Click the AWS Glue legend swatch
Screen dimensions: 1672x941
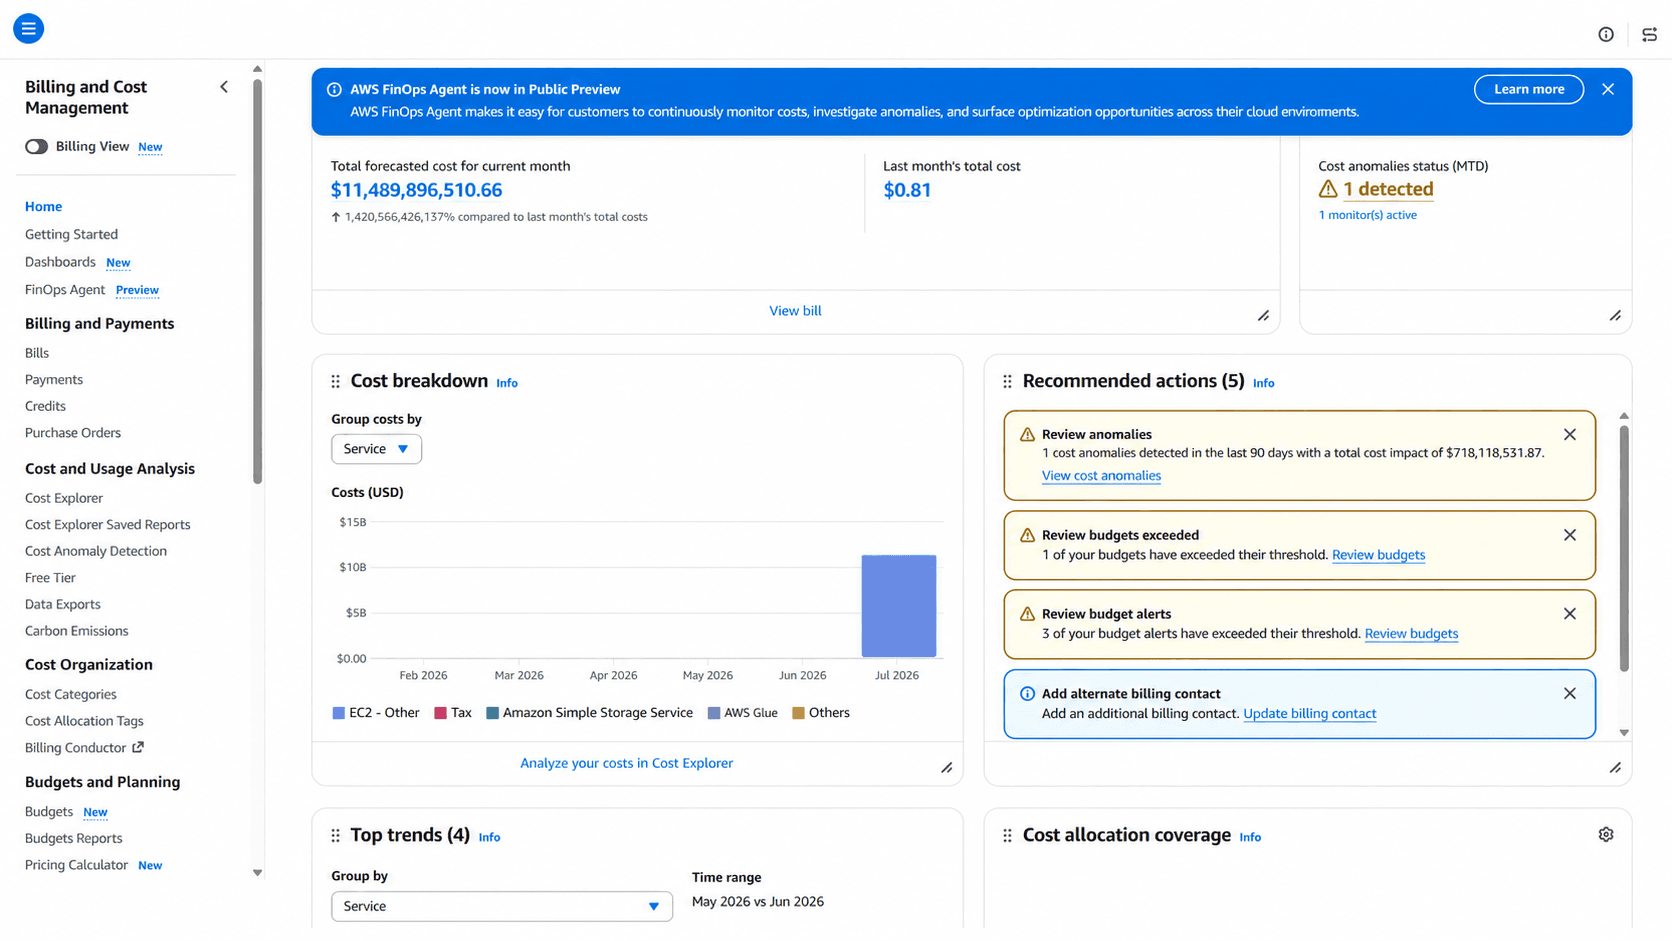pos(714,714)
